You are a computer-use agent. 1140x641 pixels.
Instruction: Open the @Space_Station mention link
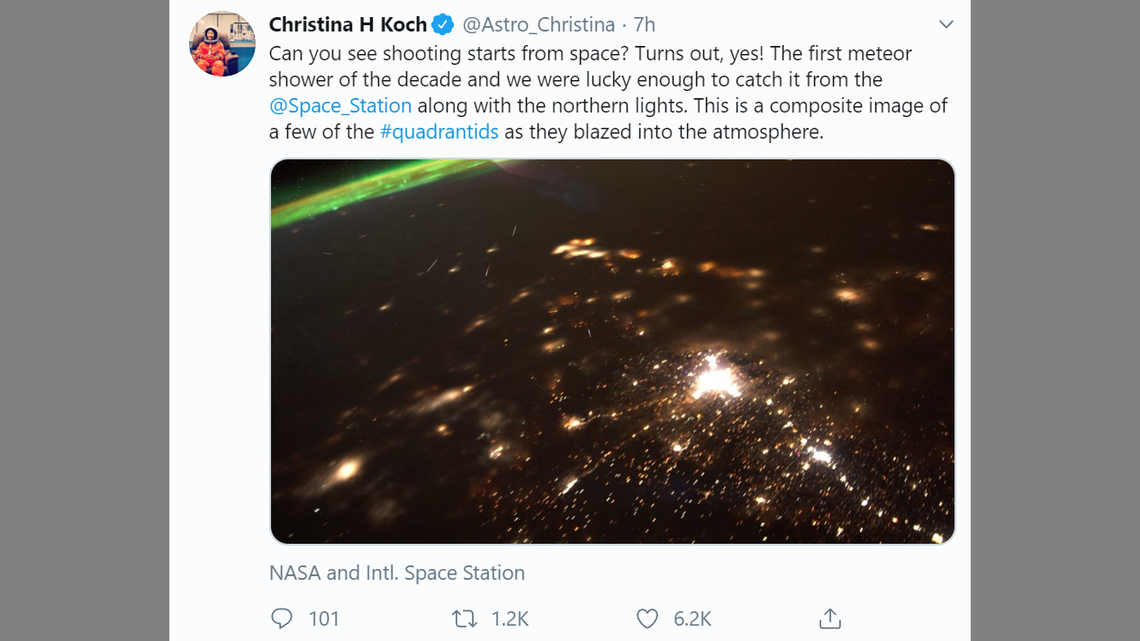point(340,106)
